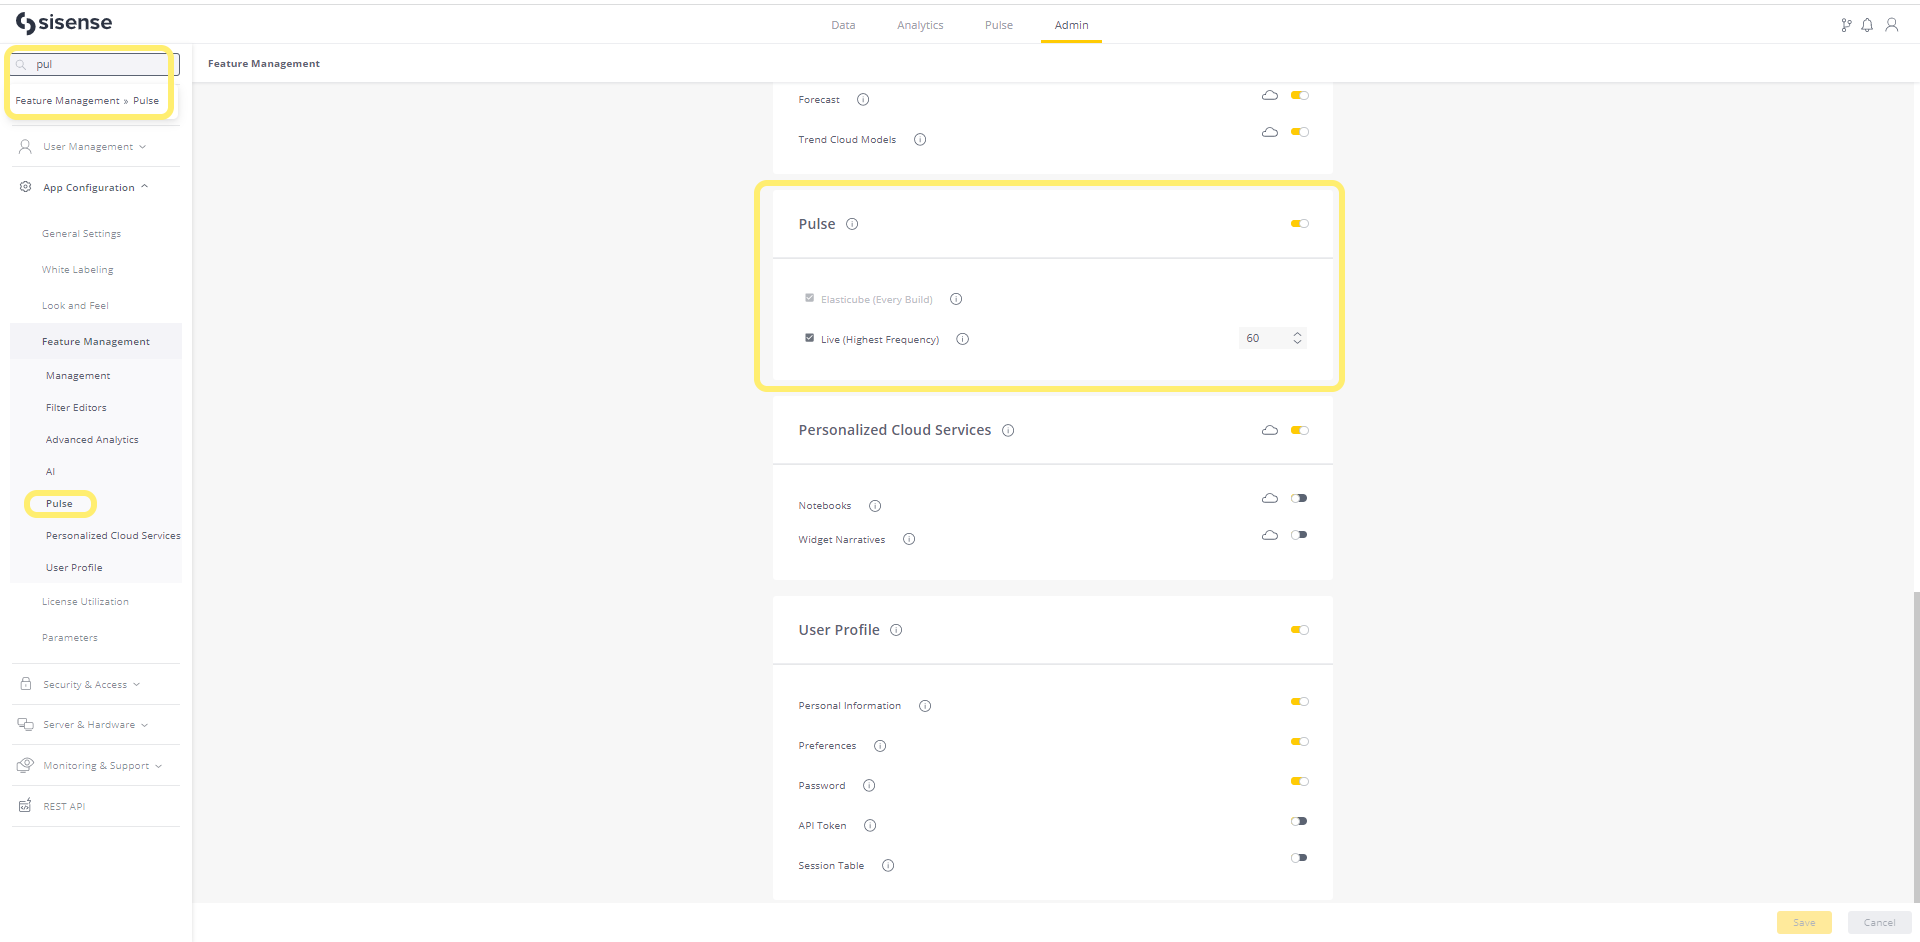Viewport: 1920px width, 942px height.
Task: Click the User Profile info icon
Action: [896, 630]
